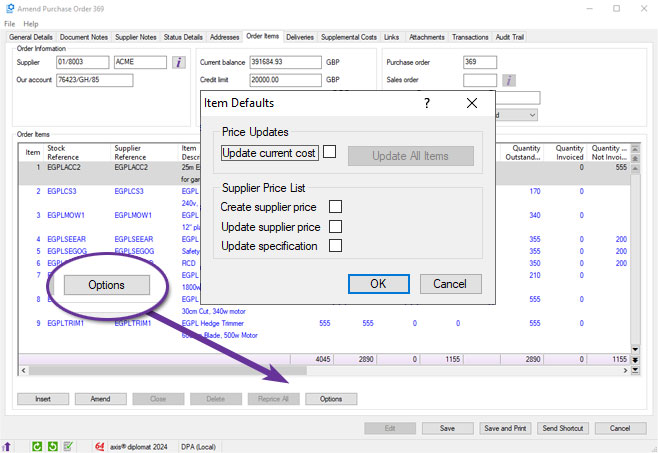Open the File menu
The image size is (658, 453).
coord(10,24)
